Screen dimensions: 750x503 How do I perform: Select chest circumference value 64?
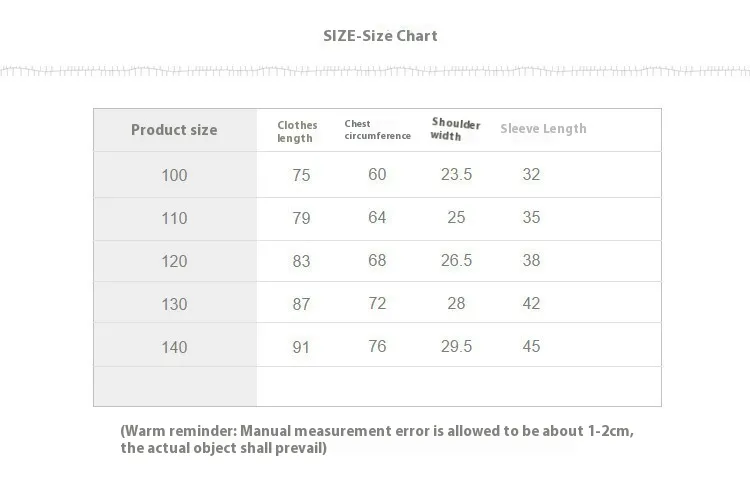[x=377, y=217]
